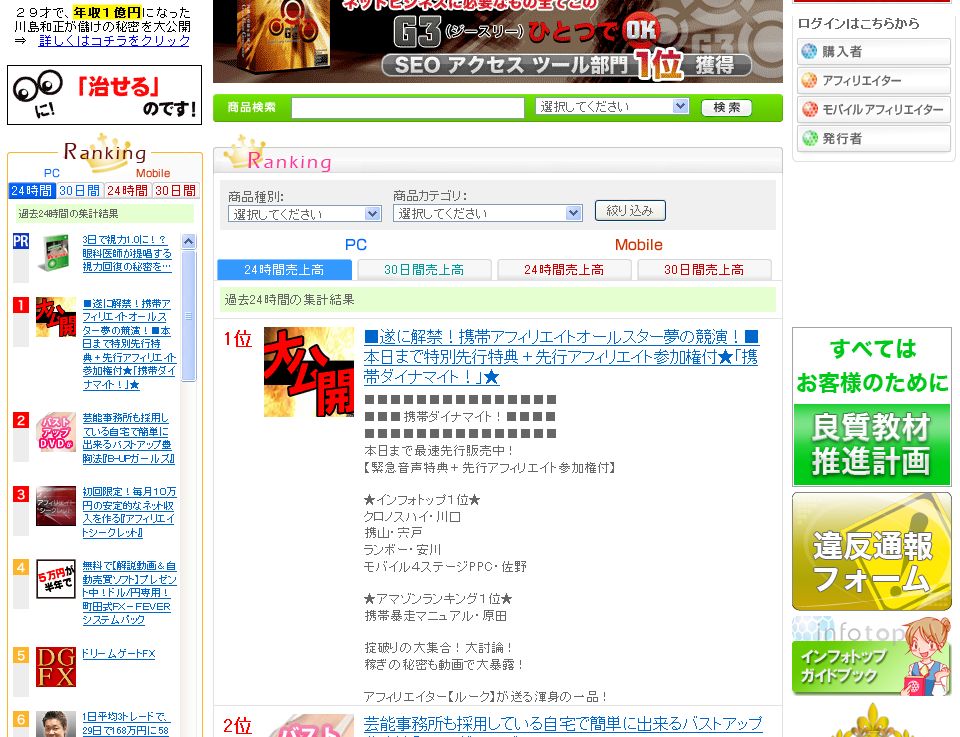The width and height of the screenshot is (960, 737).
Task: Open the sidebar 大公開 thumbnail for rank 1
Action: (56, 317)
